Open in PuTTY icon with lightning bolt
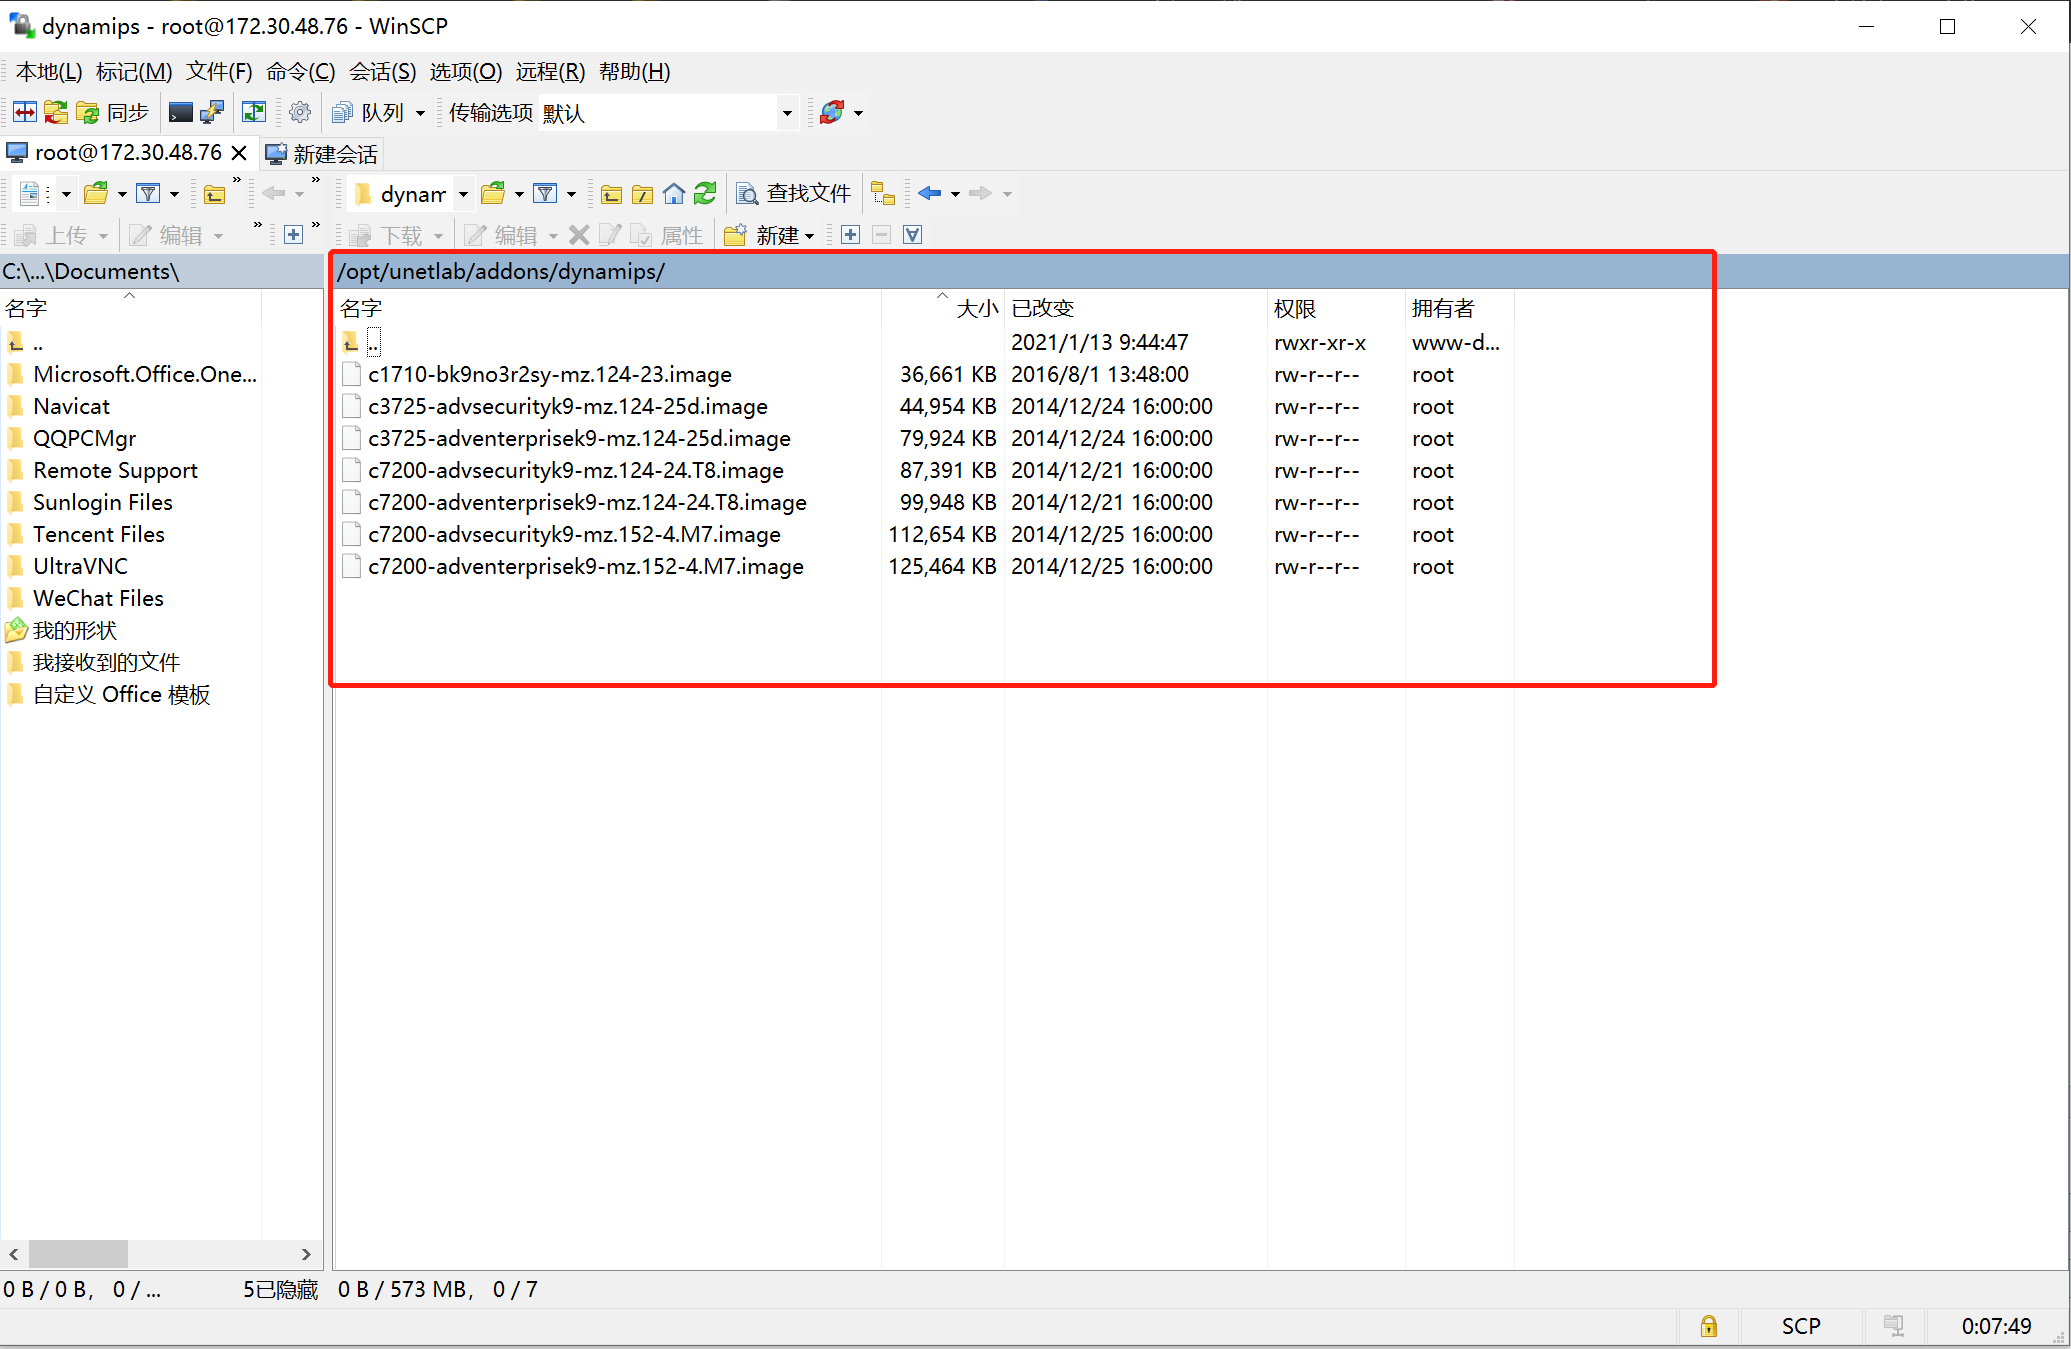The width and height of the screenshot is (2071, 1349). pos(212,112)
